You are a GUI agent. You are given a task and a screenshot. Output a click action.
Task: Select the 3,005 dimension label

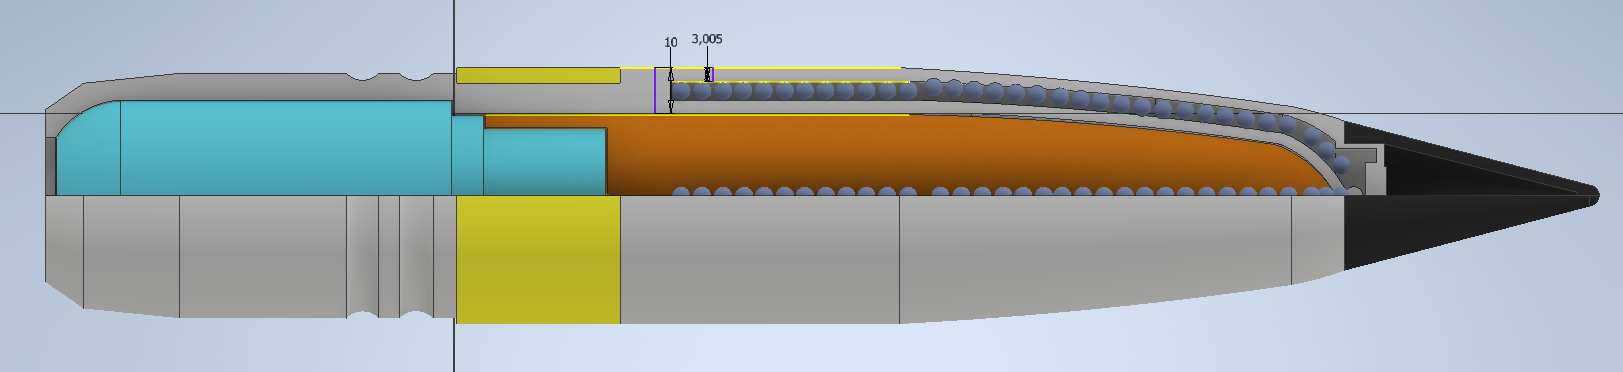pos(707,39)
